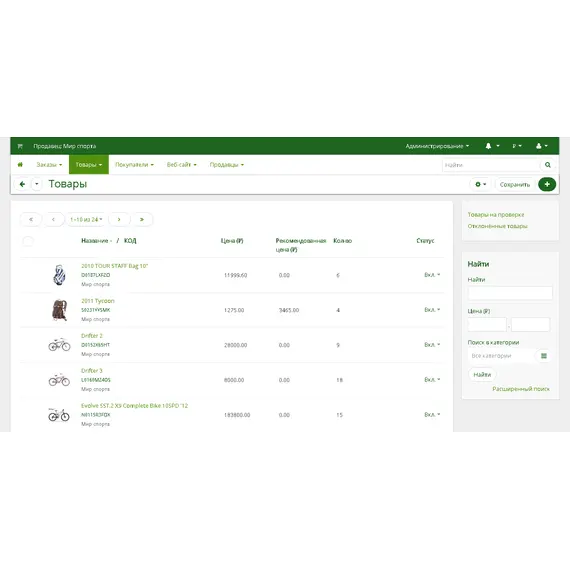570x570 pixels.
Task: Edit quantity 9 of Drifter 2
Action: (338, 345)
